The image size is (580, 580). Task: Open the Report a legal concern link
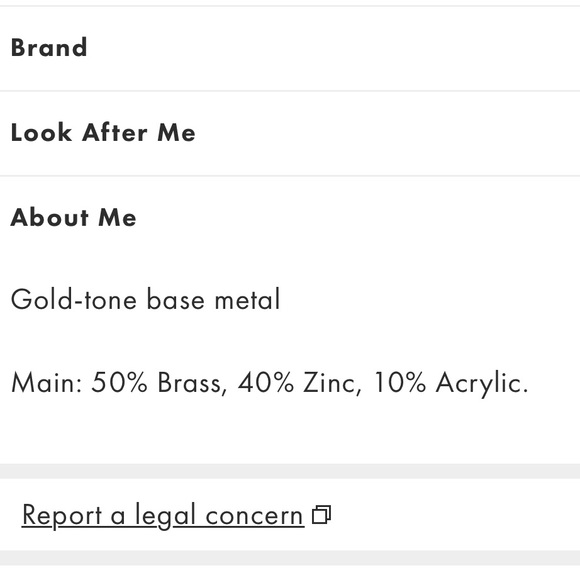(163, 515)
